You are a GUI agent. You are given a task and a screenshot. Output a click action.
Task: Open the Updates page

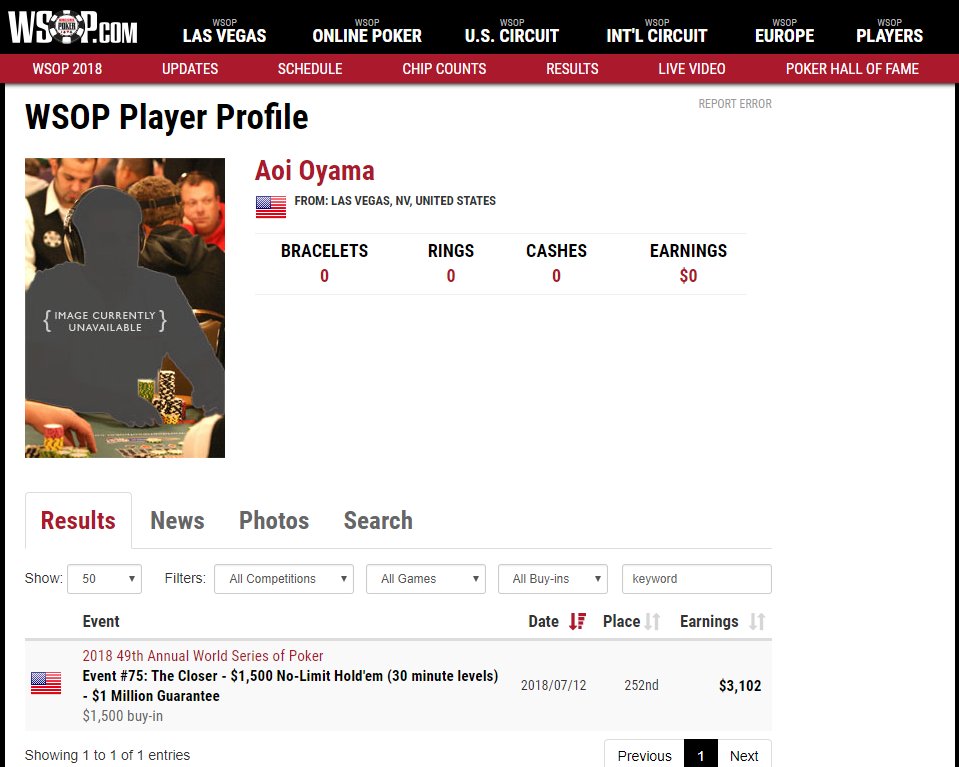point(190,69)
